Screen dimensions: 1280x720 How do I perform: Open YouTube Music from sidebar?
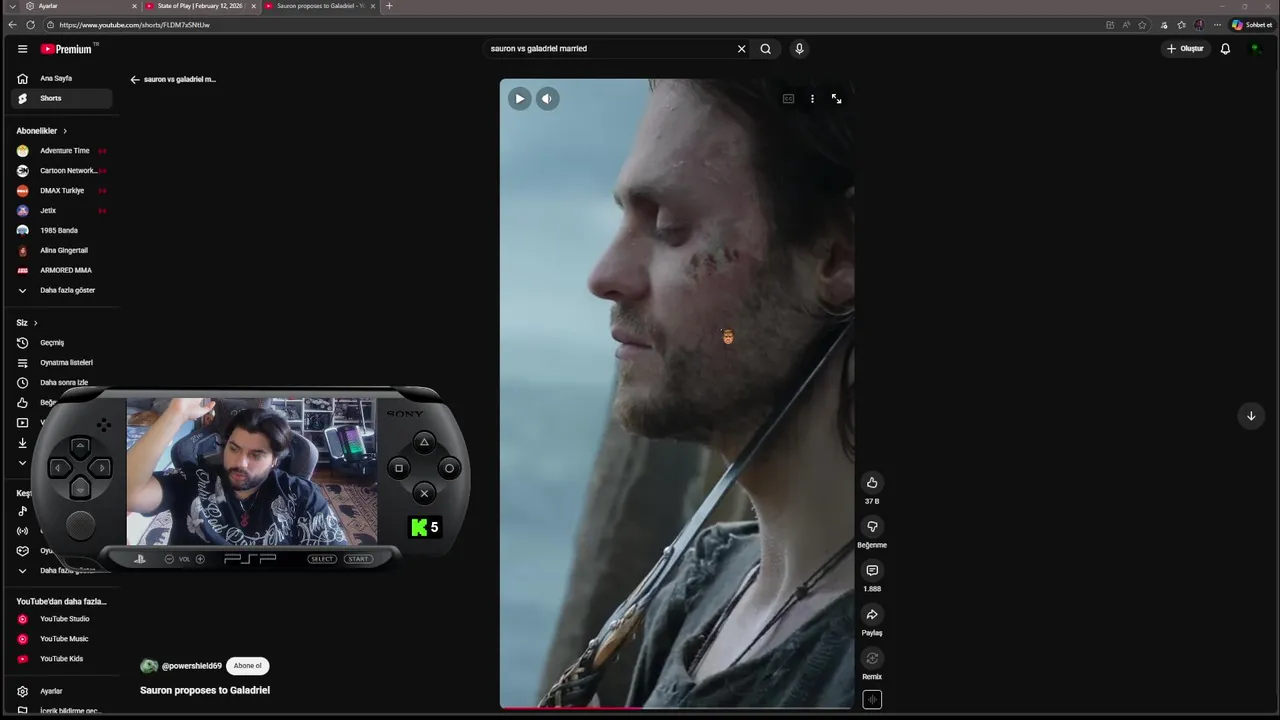coord(62,639)
